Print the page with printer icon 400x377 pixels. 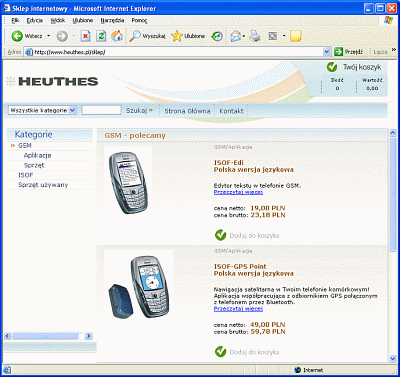pyautogui.click(x=255, y=36)
